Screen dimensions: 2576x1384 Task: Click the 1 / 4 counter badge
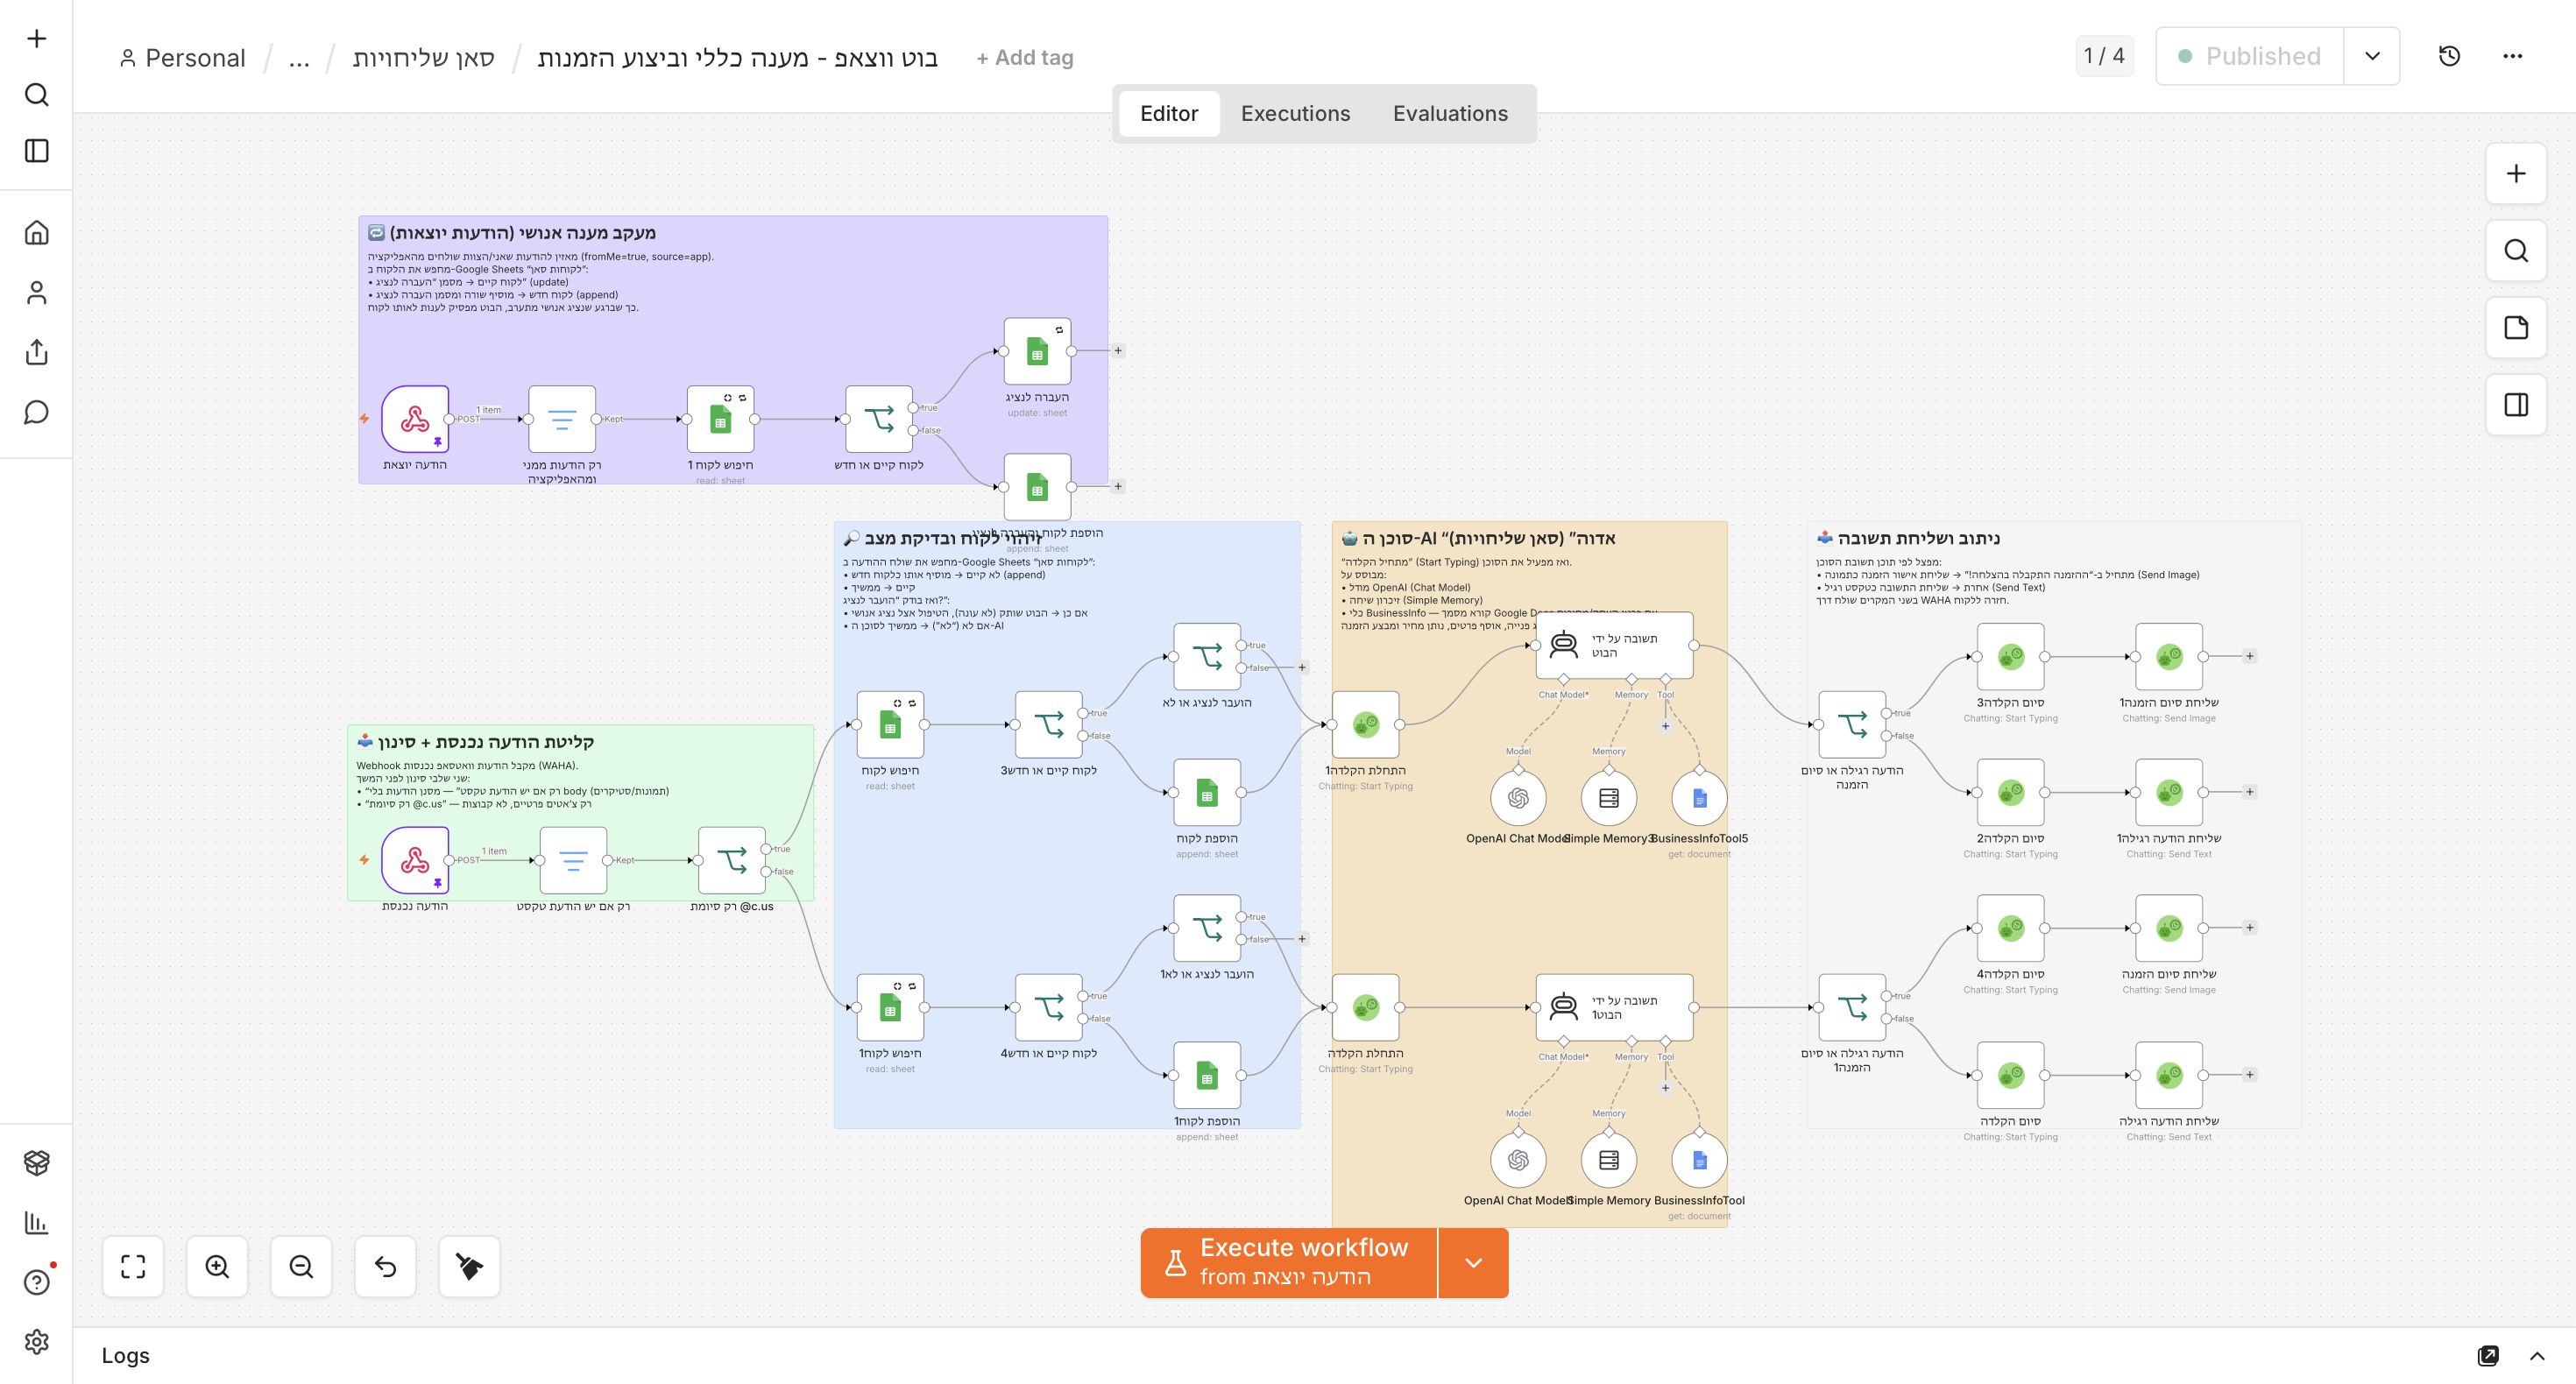point(2104,56)
